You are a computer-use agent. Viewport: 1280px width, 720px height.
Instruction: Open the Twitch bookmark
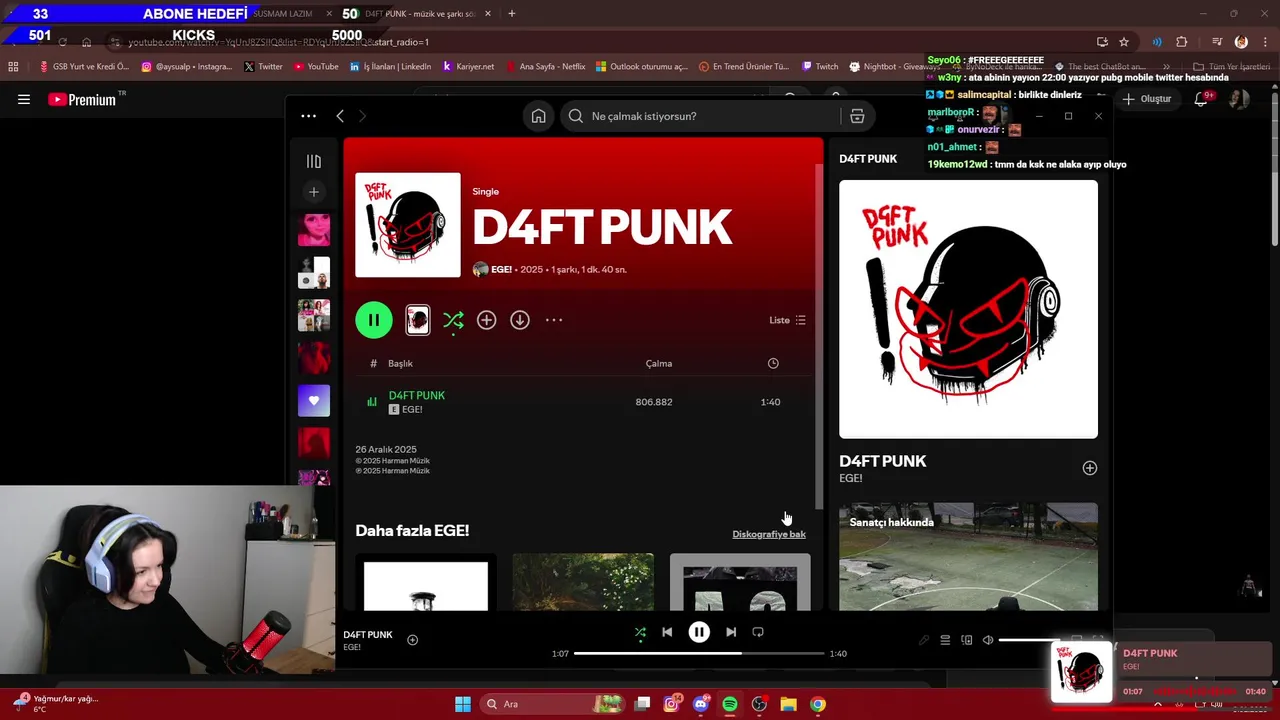coord(820,67)
